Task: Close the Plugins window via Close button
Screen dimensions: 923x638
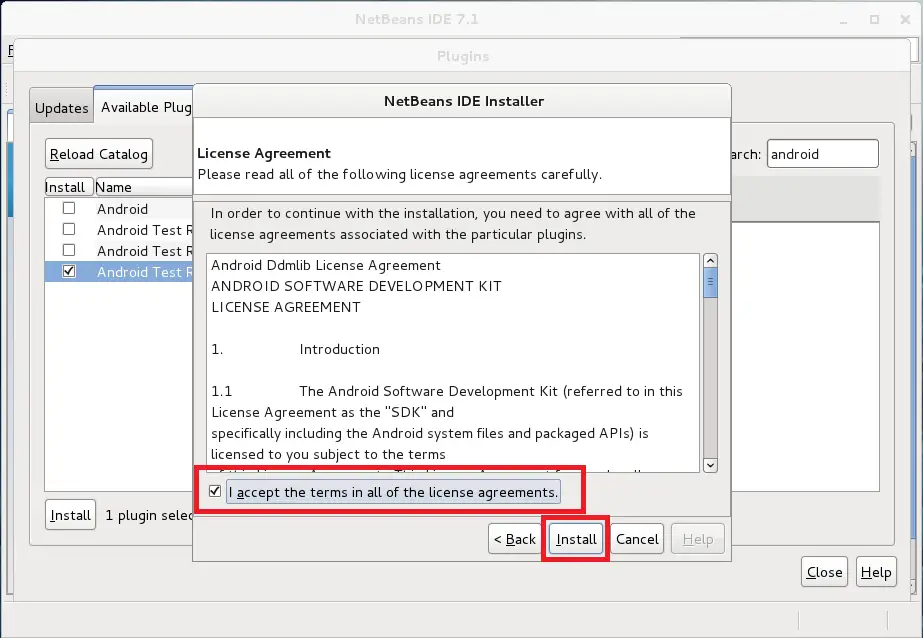Action: coord(824,572)
